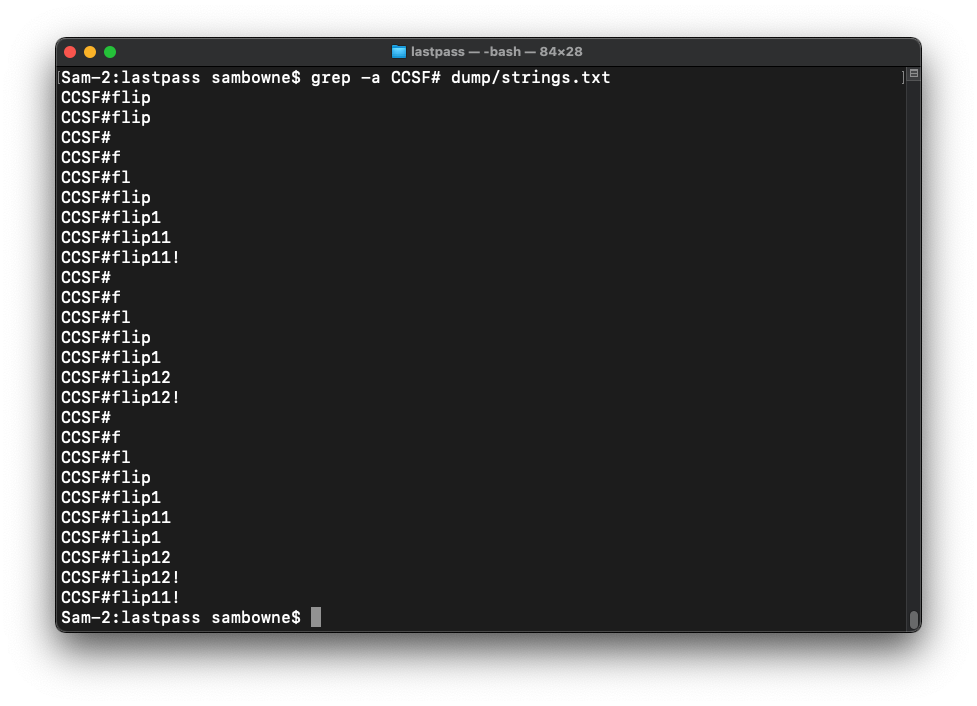The image size is (977, 706).
Task: Click the top "Sam-2:lastpass sambowne$" prompt
Action: (x=181, y=77)
